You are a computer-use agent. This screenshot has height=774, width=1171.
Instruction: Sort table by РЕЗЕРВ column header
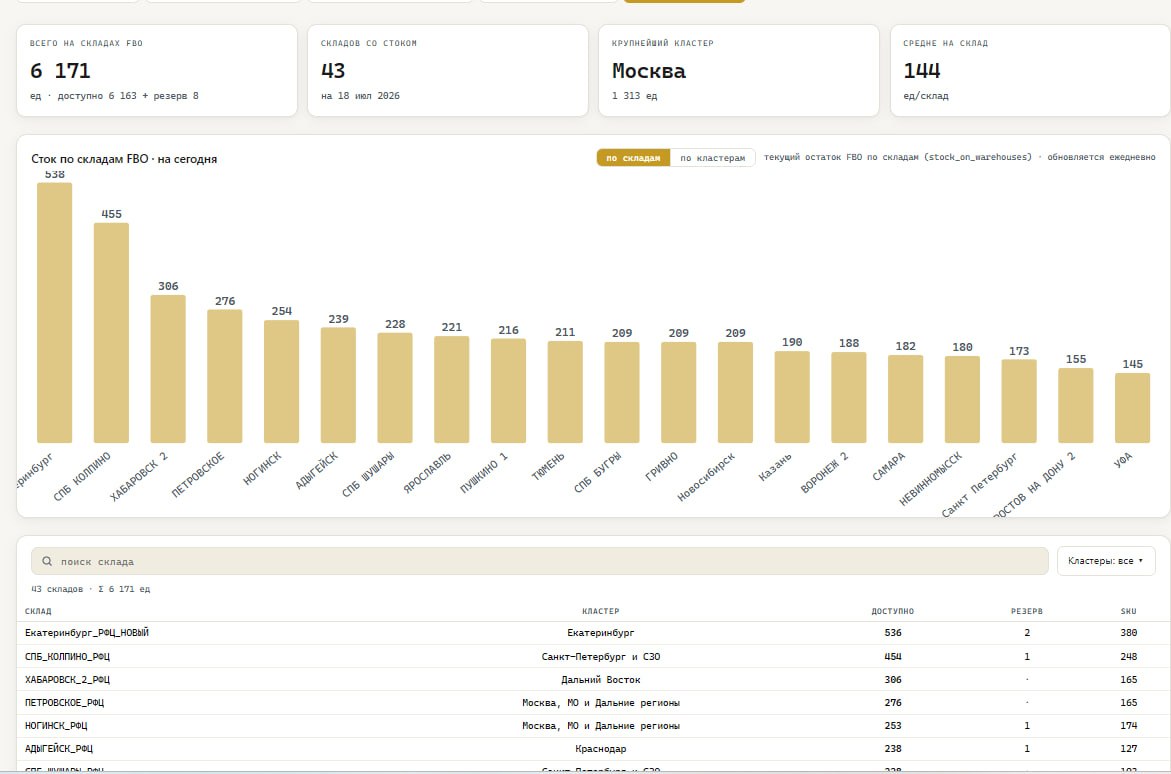point(1027,611)
